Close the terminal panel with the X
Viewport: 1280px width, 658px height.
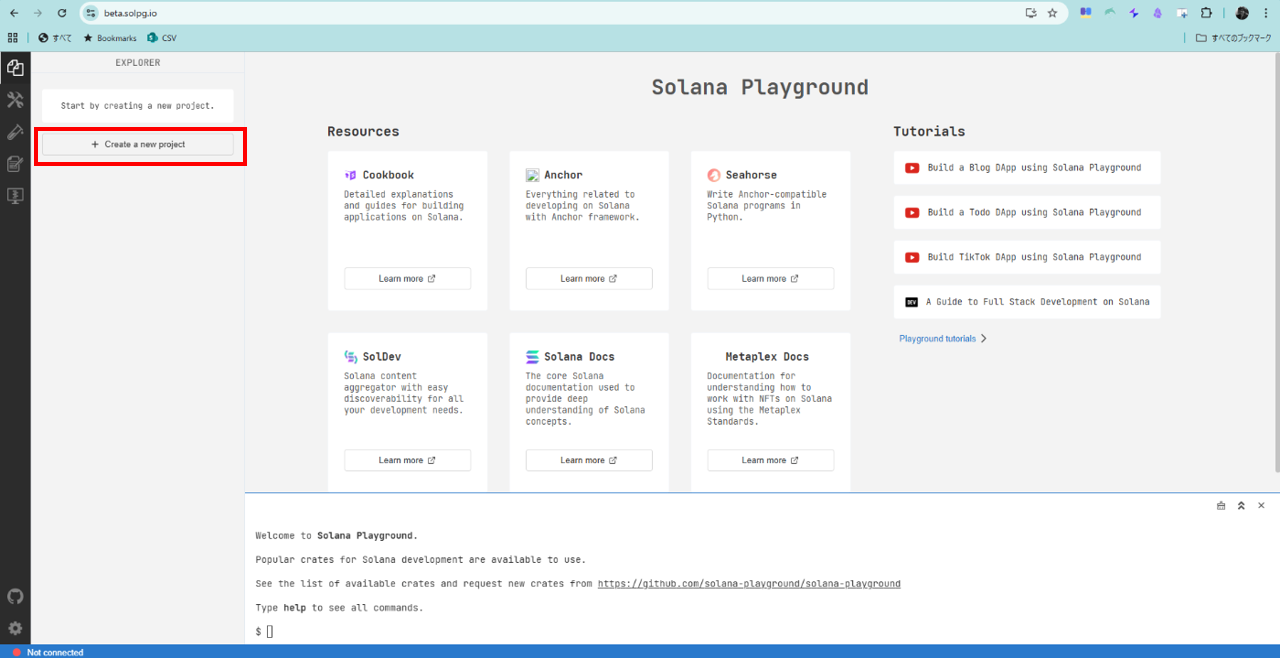click(1261, 506)
